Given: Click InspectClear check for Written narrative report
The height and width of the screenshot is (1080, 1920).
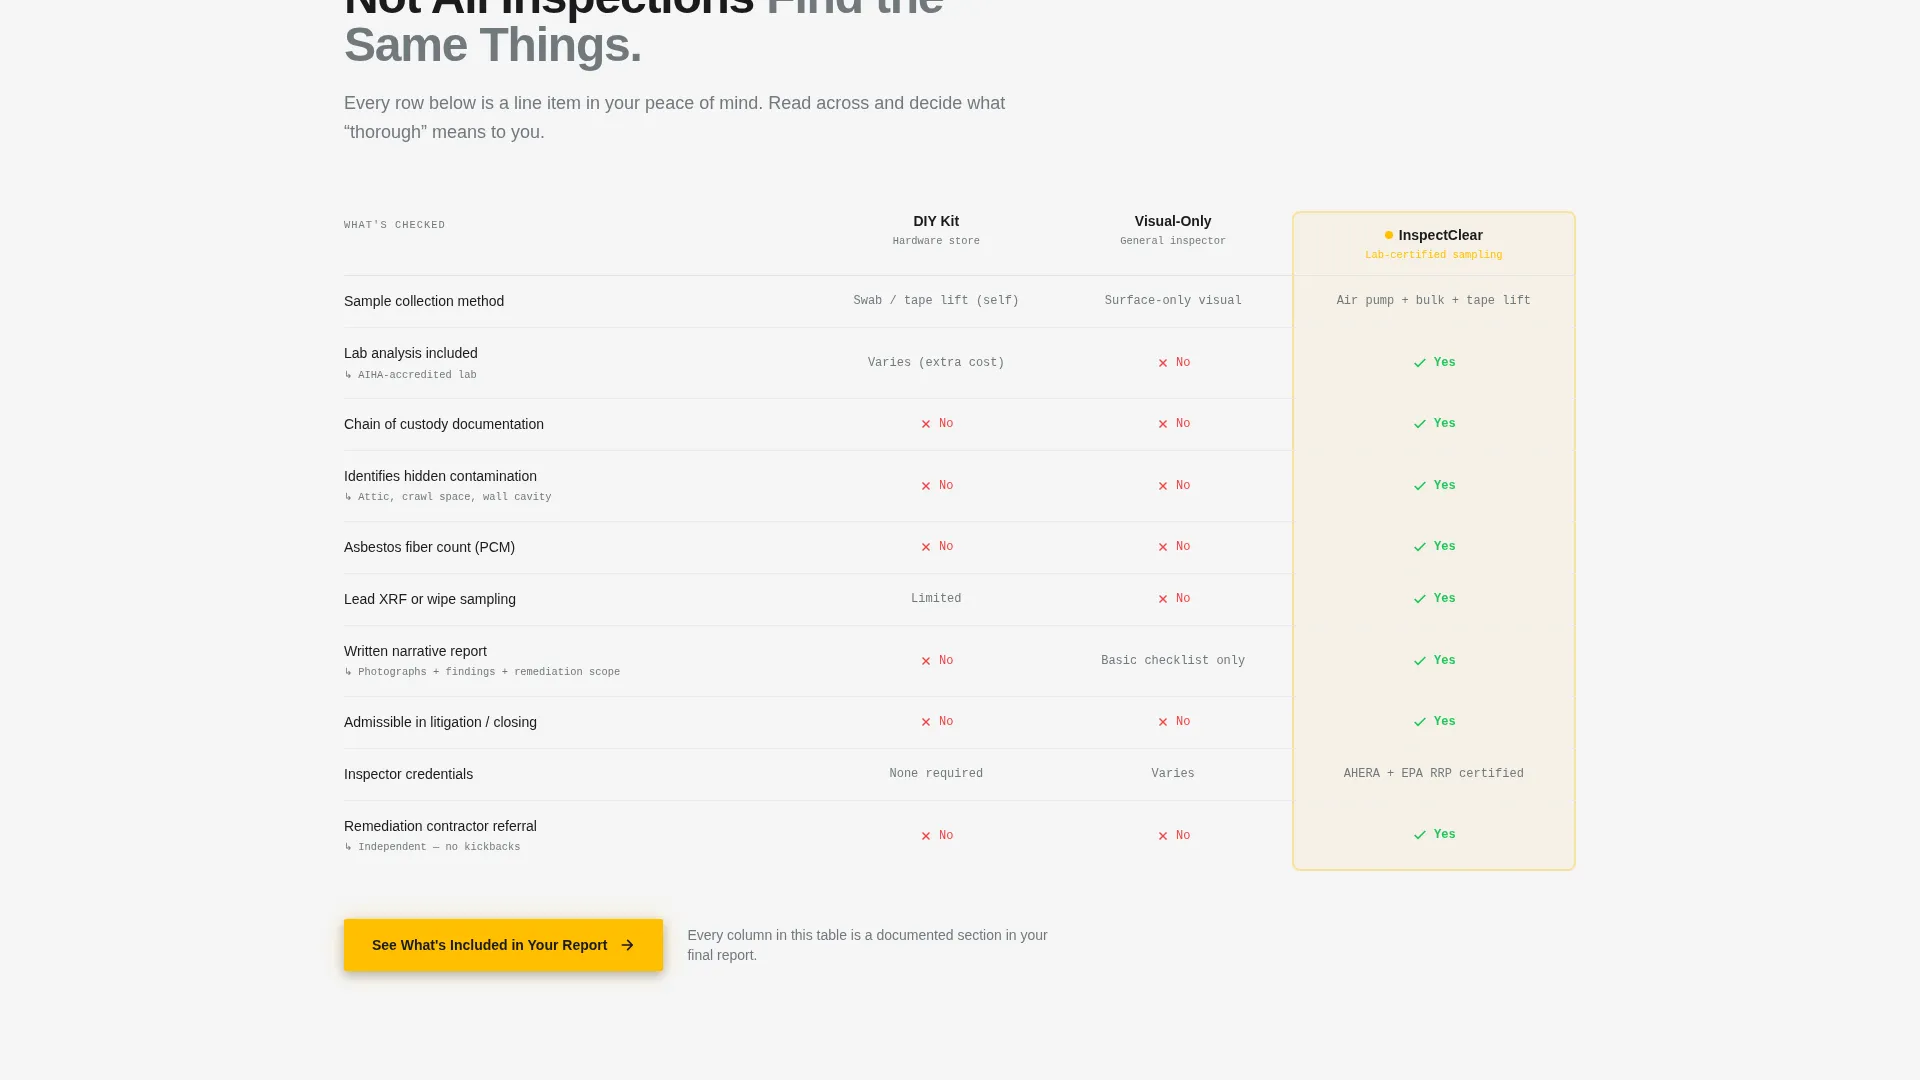Looking at the screenshot, I should 1420,661.
